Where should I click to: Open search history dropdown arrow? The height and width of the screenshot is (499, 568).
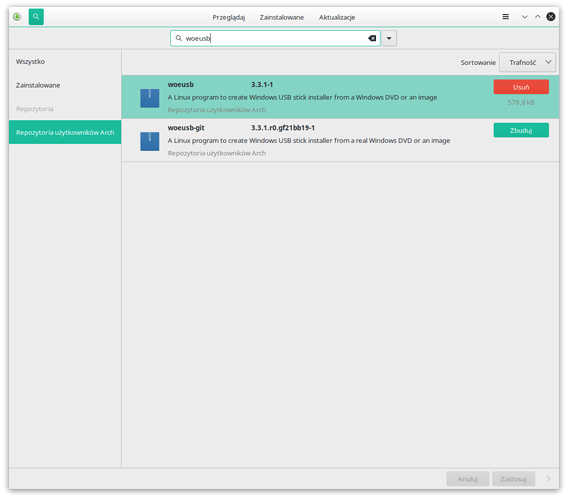click(389, 38)
